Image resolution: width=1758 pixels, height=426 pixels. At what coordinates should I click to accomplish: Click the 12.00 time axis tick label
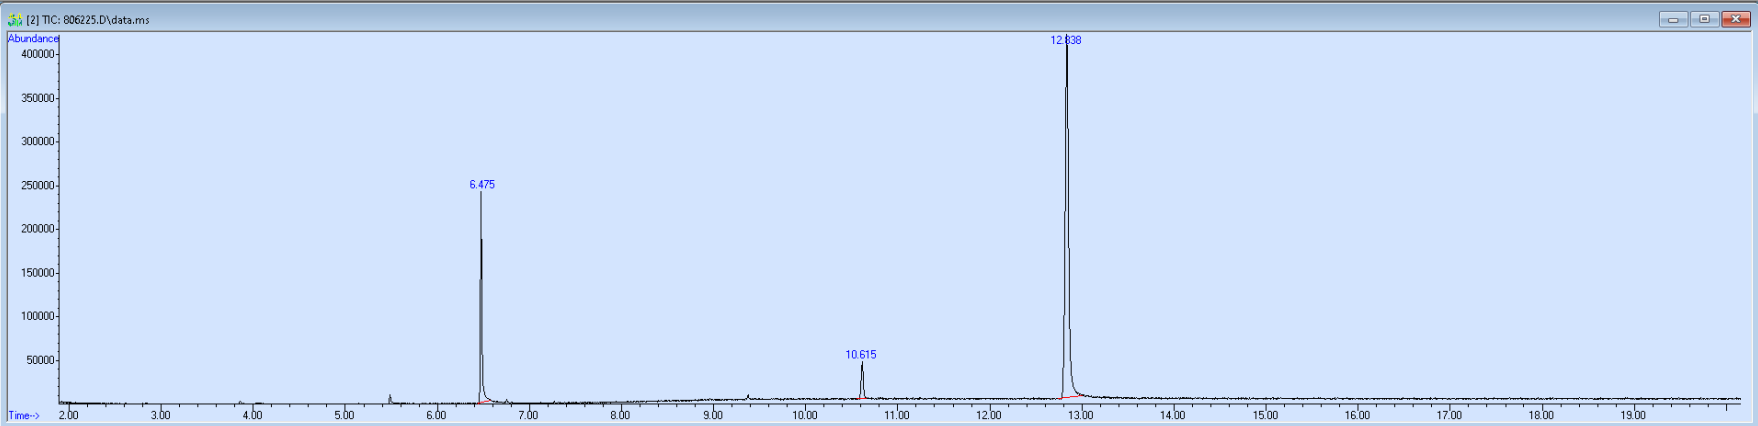(x=988, y=415)
